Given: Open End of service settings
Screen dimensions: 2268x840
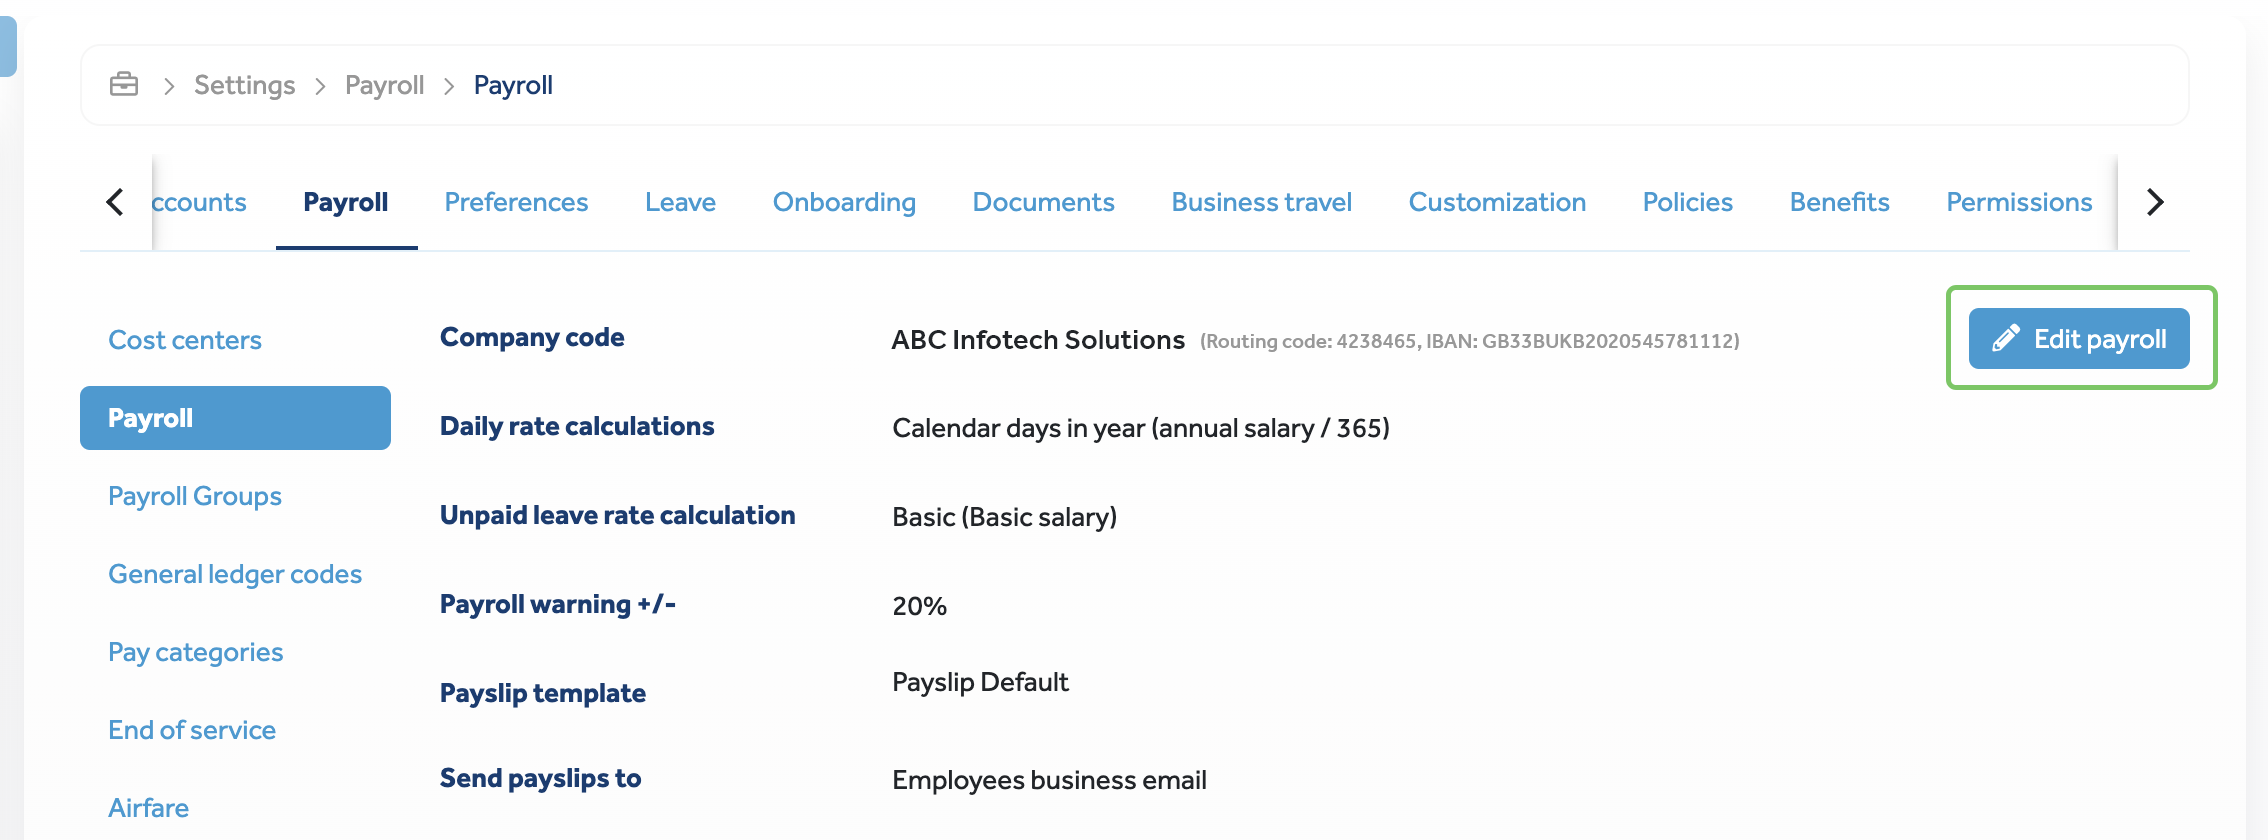Looking at the screenshot, I should click(x=192, y=730).
